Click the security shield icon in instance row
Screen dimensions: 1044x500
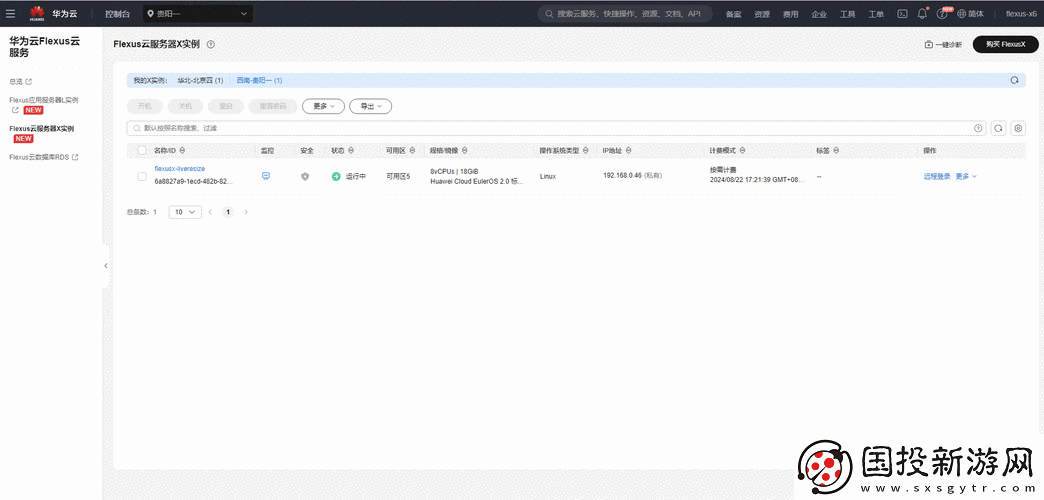[x=305, y=176]
